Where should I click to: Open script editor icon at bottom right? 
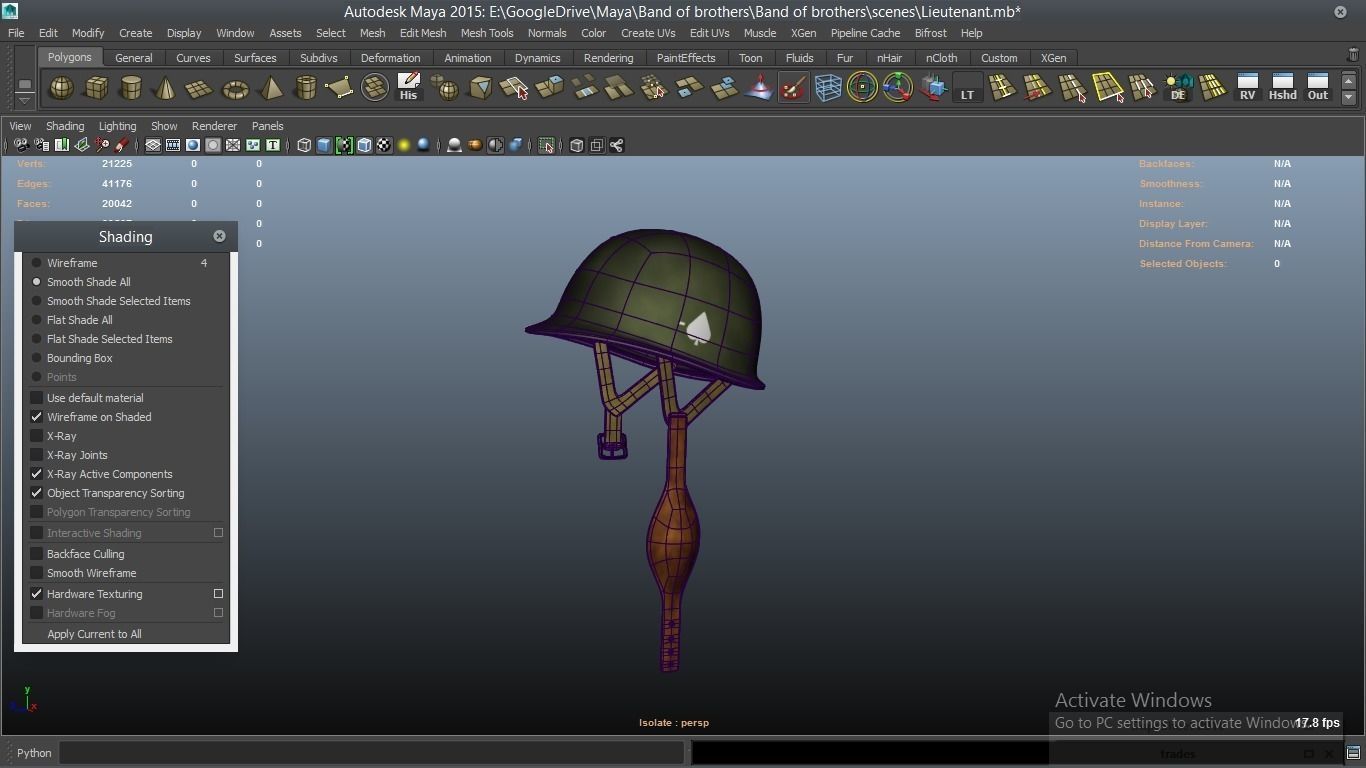click(x=1353, y=753)
